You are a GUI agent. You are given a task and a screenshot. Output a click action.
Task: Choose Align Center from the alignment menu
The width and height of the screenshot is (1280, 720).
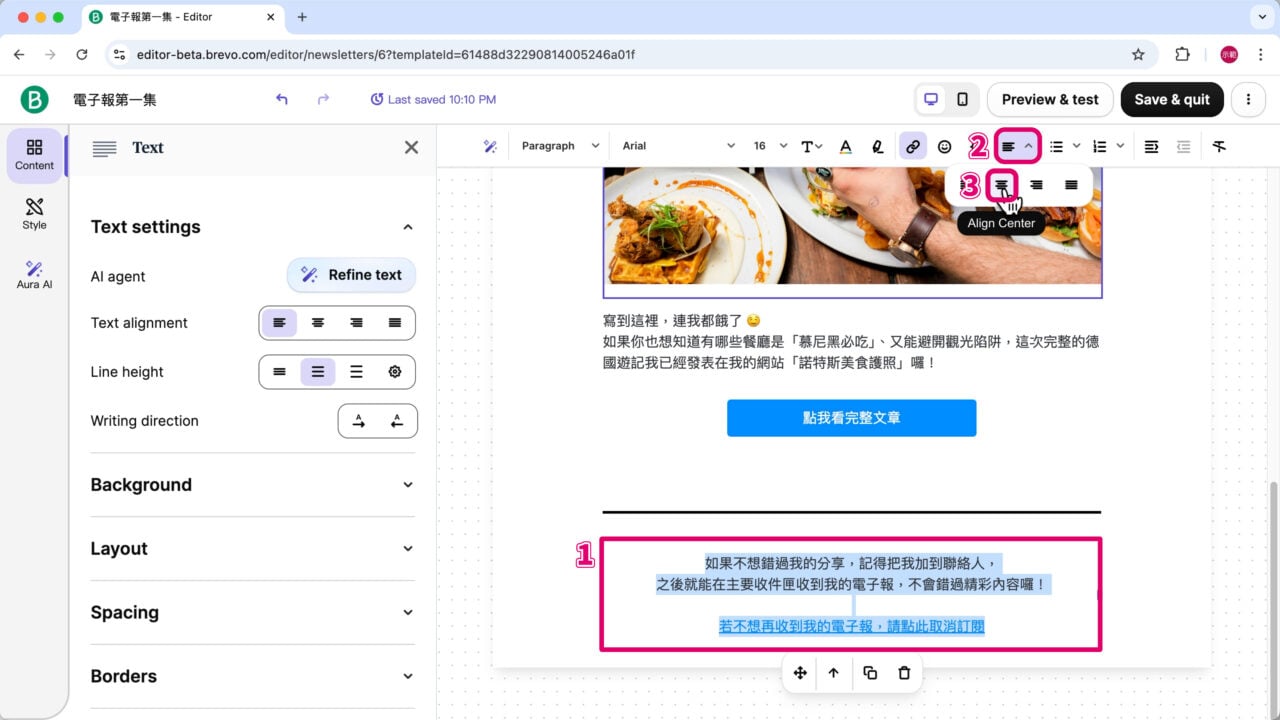(1001, 184)
